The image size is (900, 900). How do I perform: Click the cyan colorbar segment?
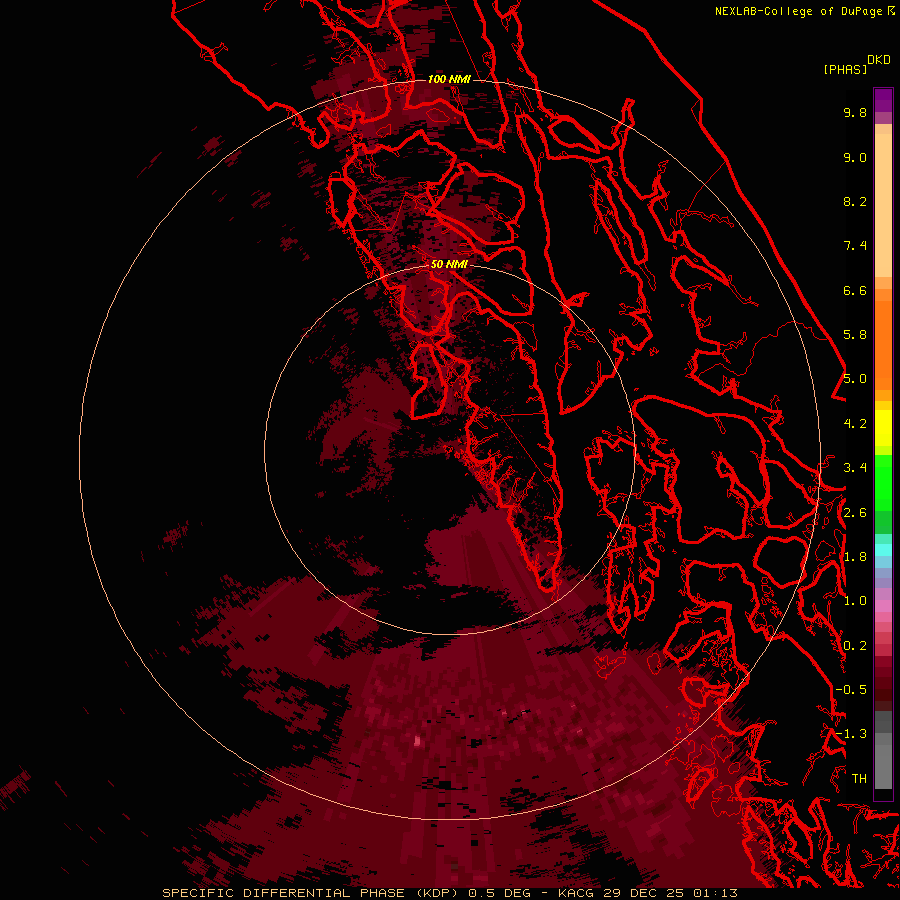point(883,549)
